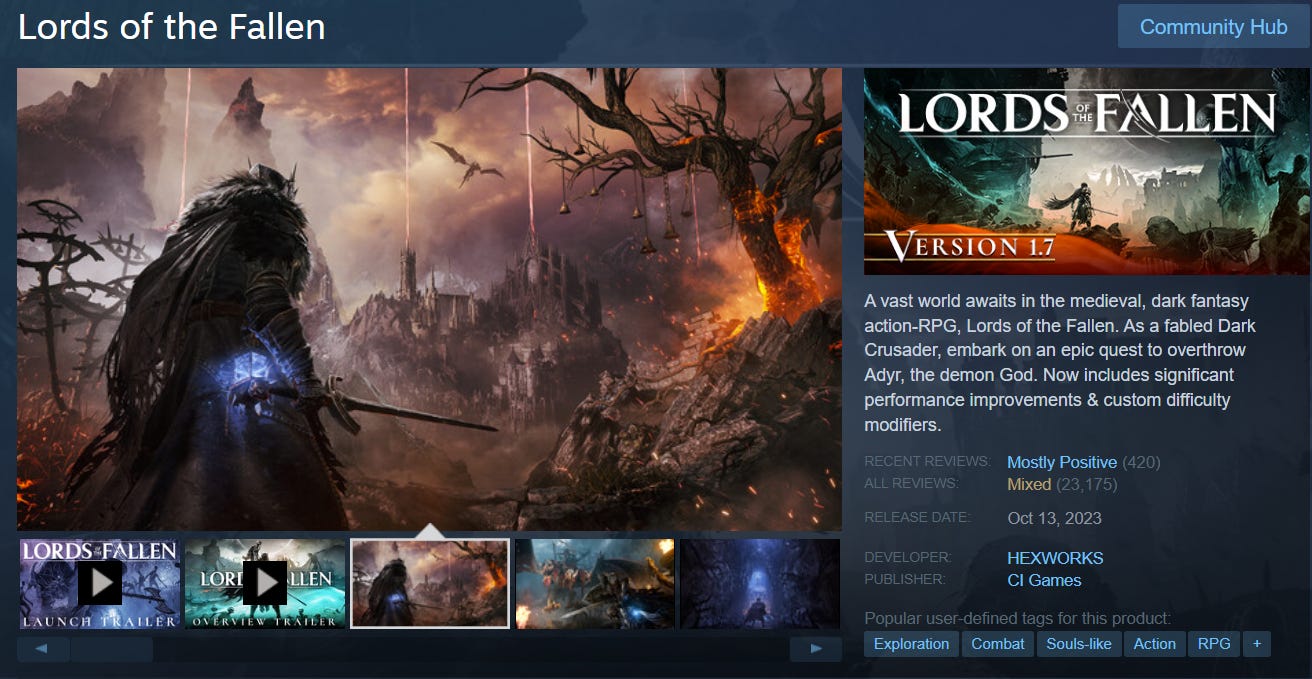Select the Exploration tag

point(912,644)
